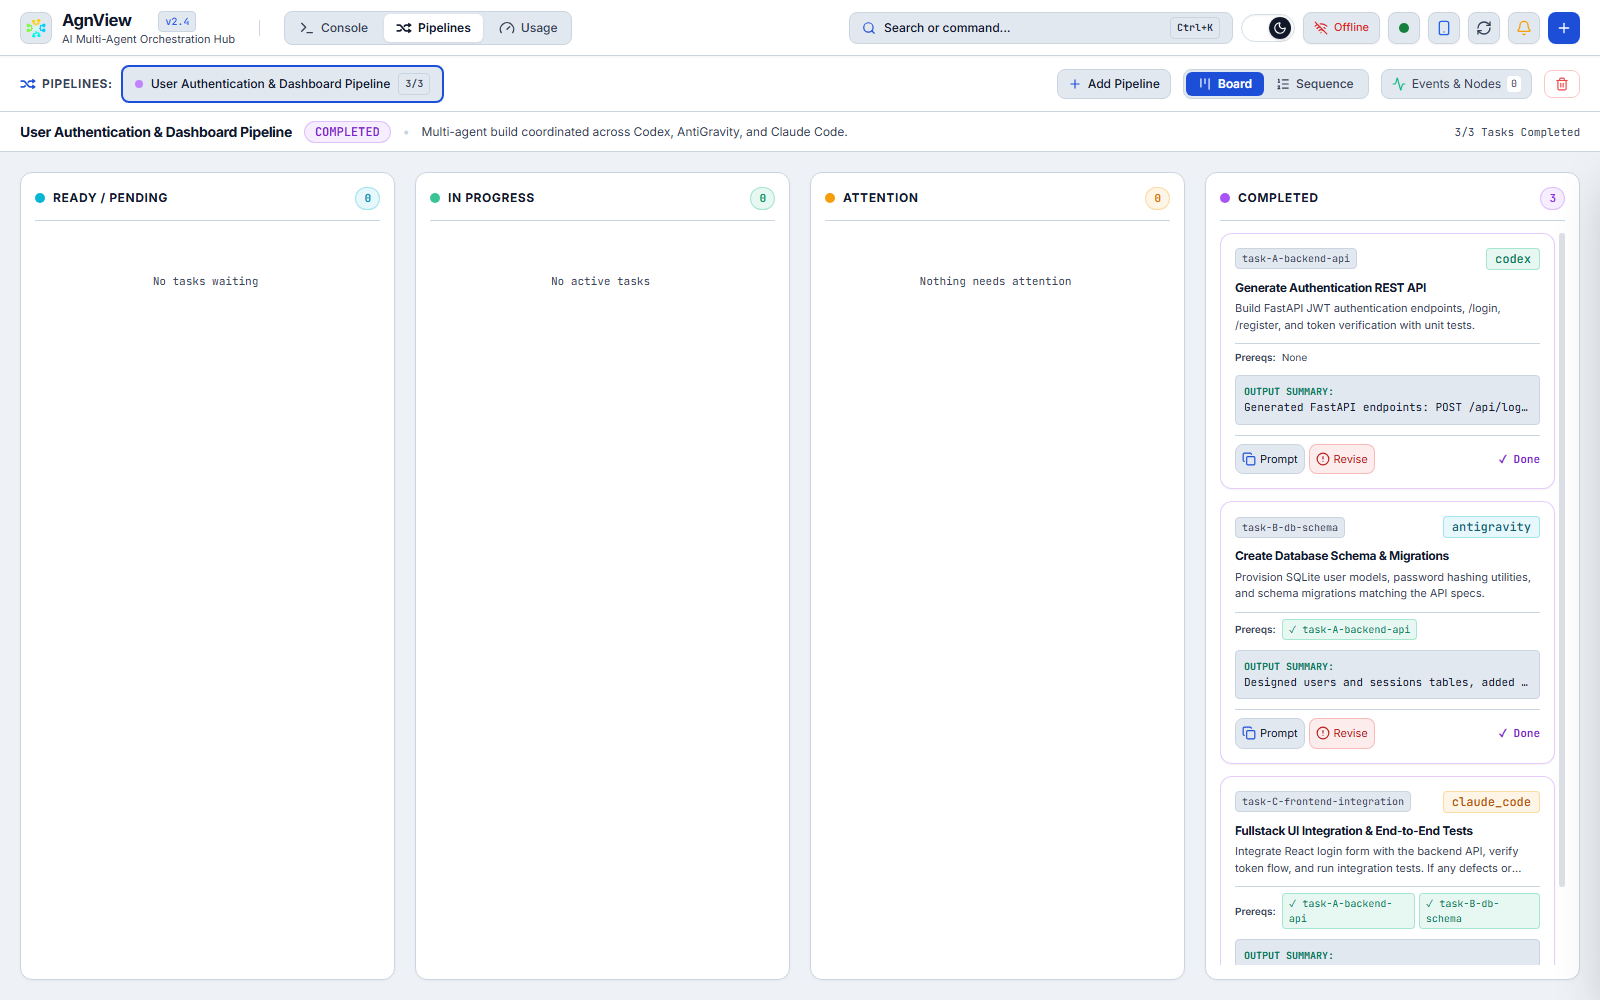This screenshot has height=1000, width=1600.
Task: Open the Console tab
Action: pyautogui.click(x=334, y=28)
